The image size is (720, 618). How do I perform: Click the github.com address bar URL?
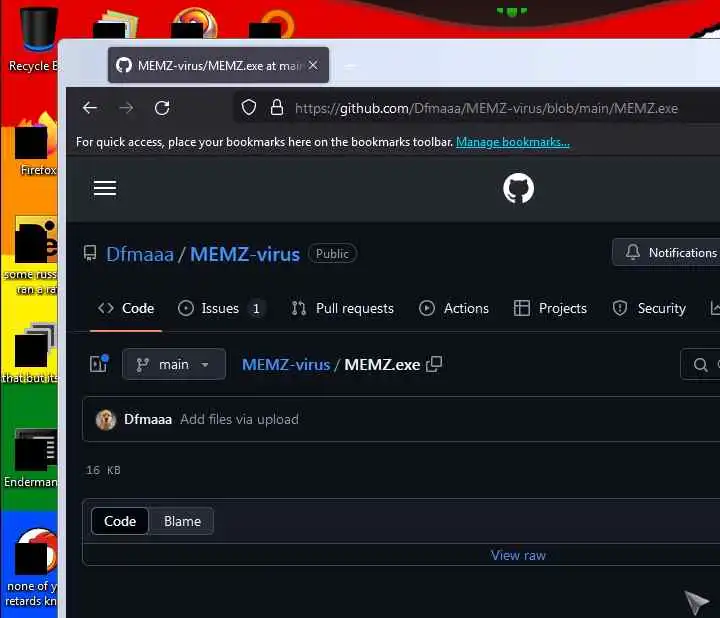point(486,108)
